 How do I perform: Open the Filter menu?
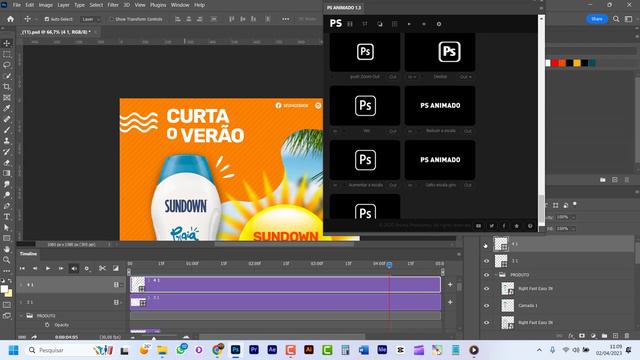113,5
